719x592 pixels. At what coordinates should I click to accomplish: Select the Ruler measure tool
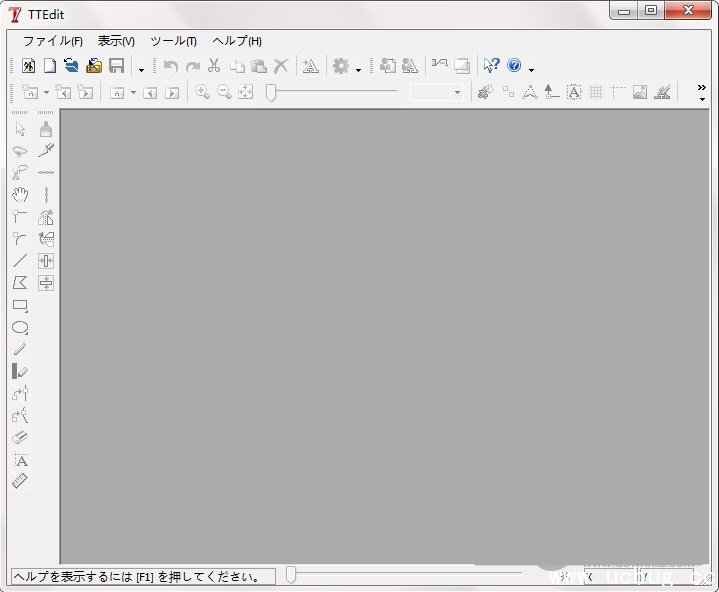[20, 482]
